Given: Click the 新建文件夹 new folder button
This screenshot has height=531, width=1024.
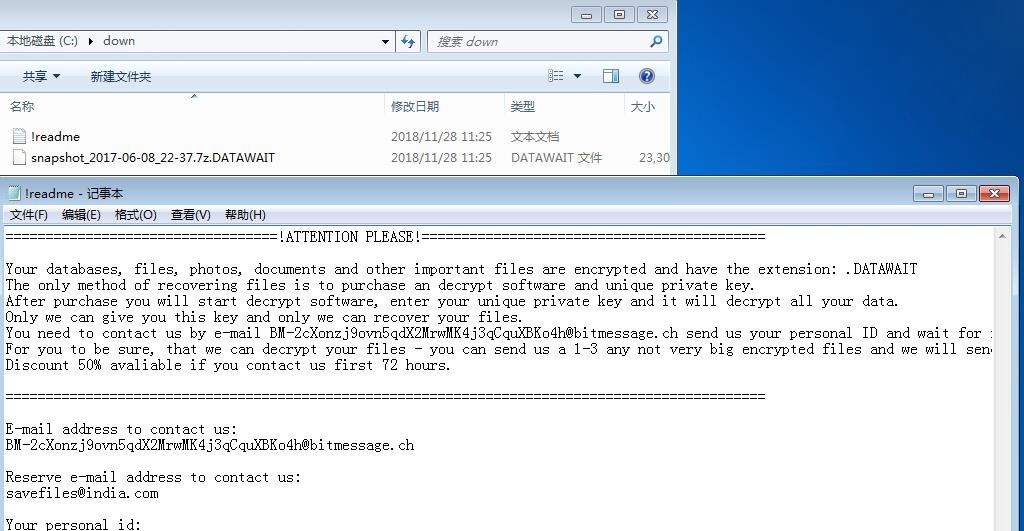Looking at the screenshot, I should 121,76.
